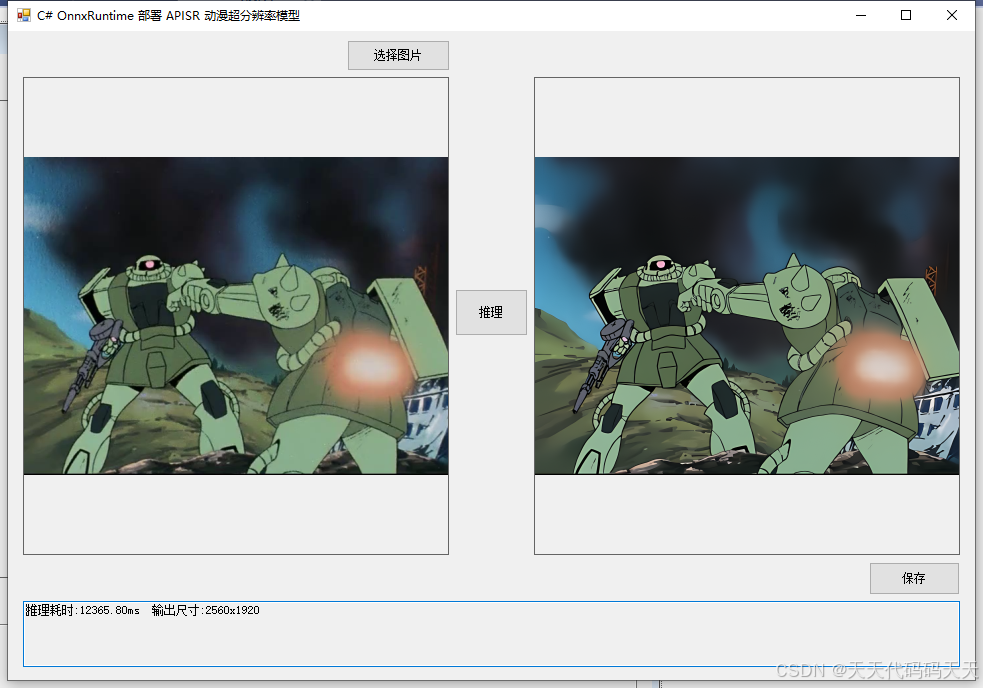Click the 选择图片 button

tap(398, 55)
